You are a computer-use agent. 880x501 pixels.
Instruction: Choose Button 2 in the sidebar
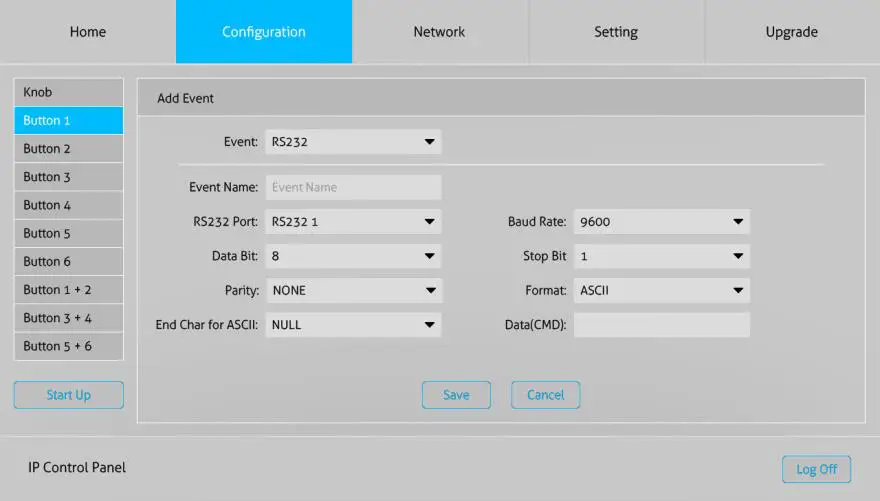pyautogui.click(x=68, y=149)
